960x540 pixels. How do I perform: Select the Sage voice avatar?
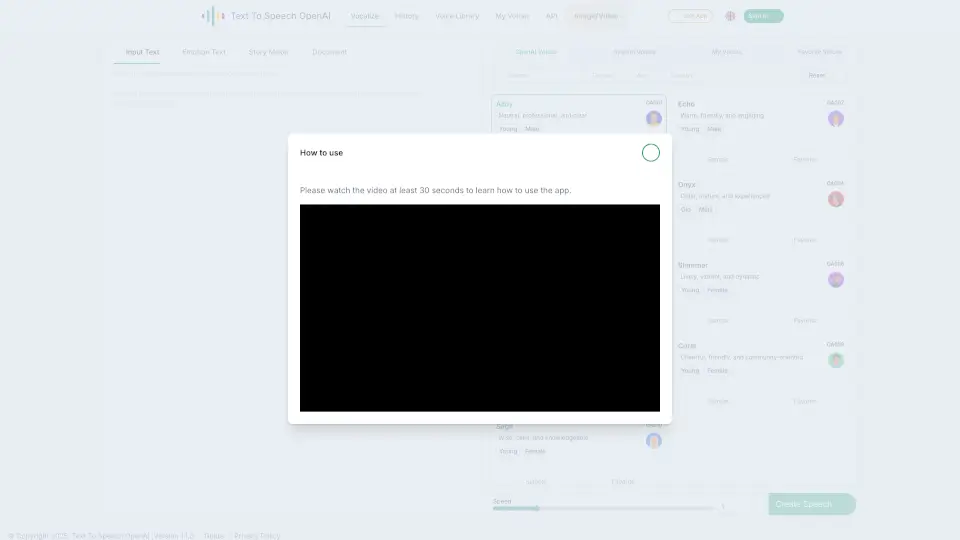[x=654, y=440]
